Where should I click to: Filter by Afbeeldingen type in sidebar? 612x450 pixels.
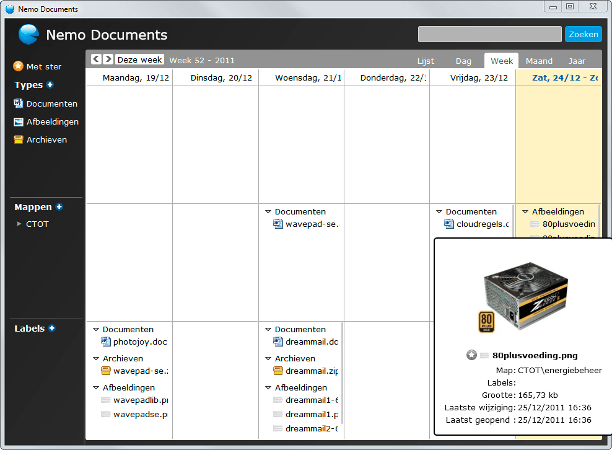pyautogui.click(x=52, y=122)
